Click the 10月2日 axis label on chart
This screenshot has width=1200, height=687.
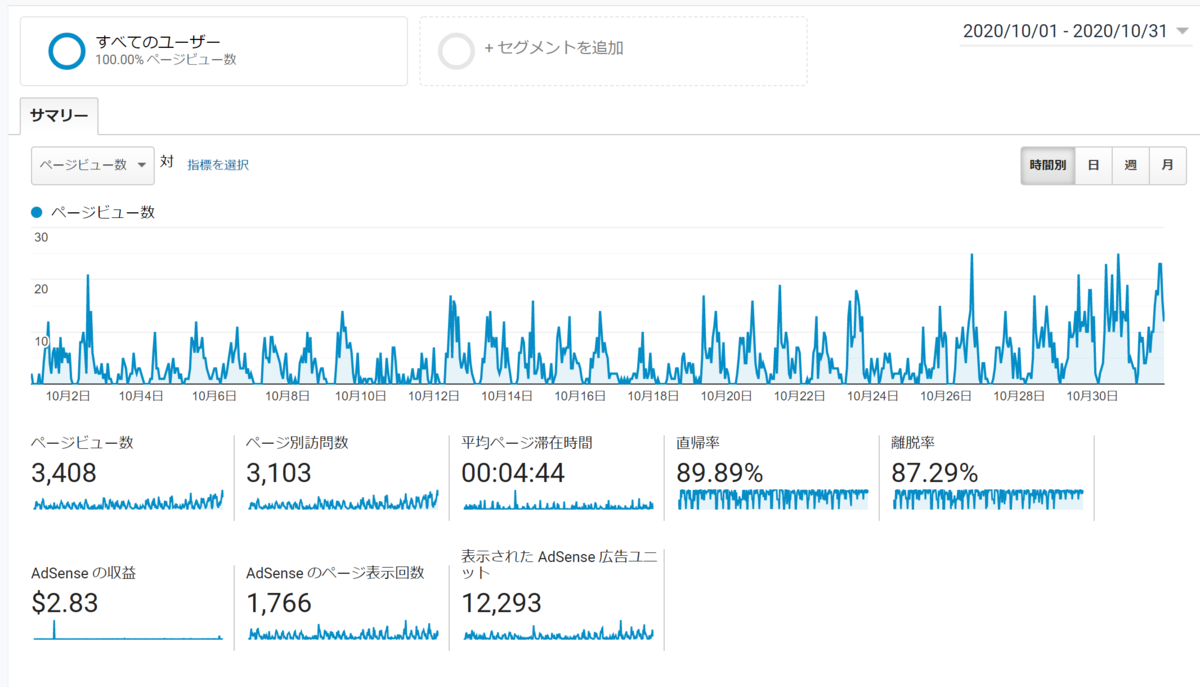pyautogui.click(x=69, y=396)
